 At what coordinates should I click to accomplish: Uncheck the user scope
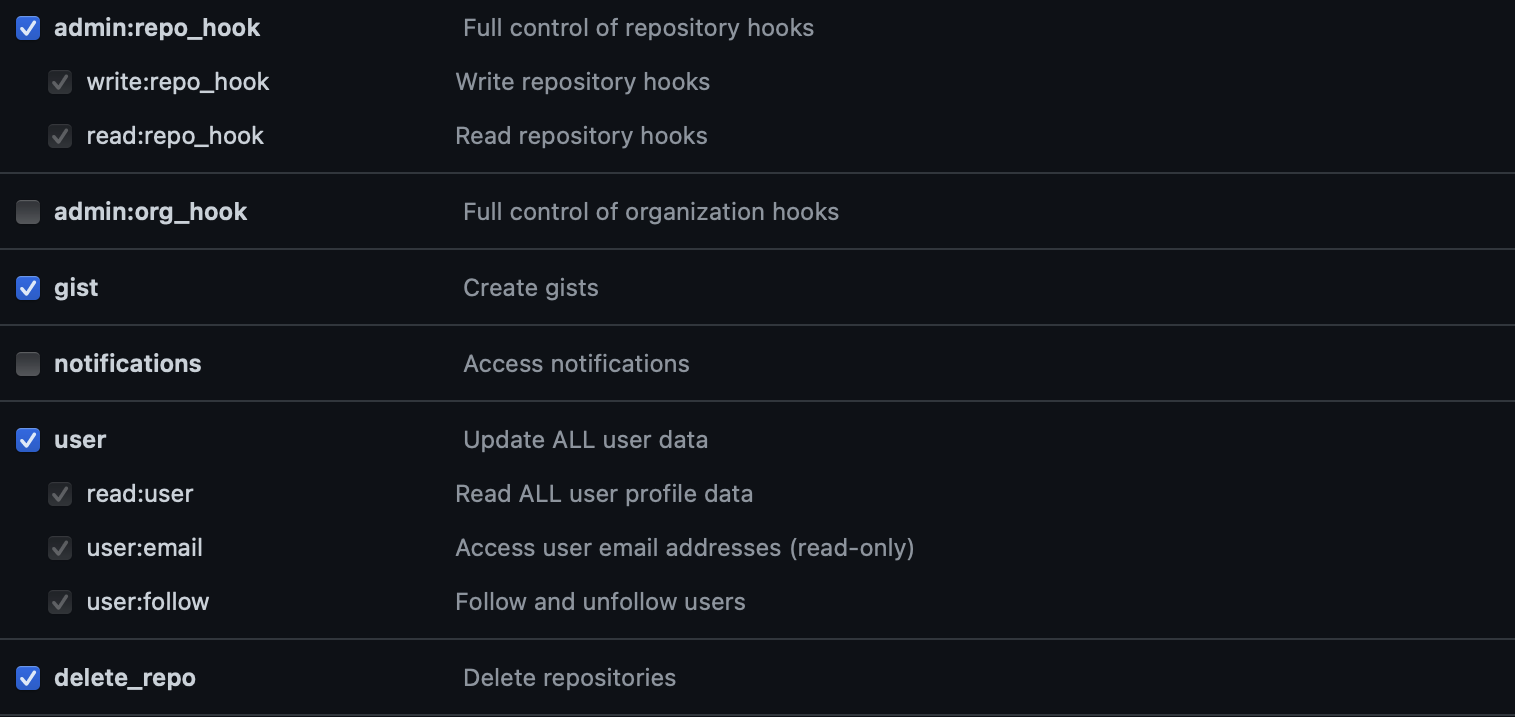click(27, 439)
